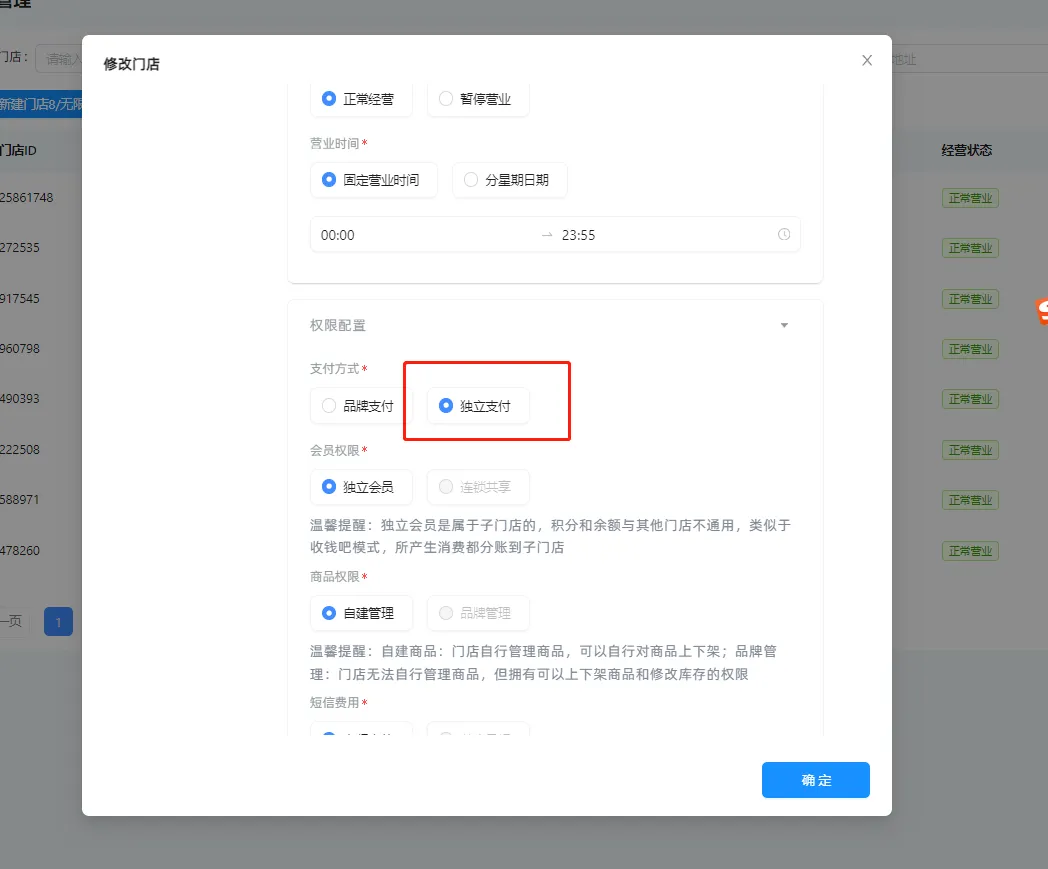Click 正常营业 tag in row 478260

pyautogui.click(x=970, y=551)
